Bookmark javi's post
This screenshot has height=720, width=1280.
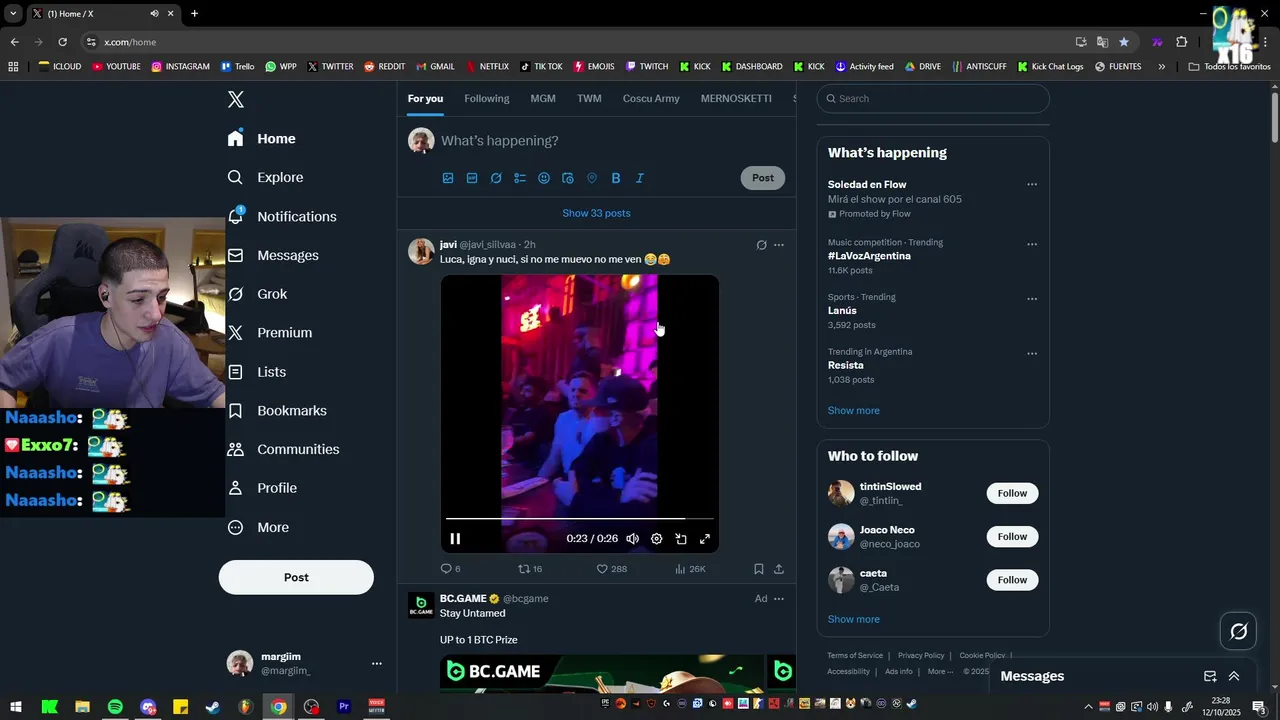[759, 569]
